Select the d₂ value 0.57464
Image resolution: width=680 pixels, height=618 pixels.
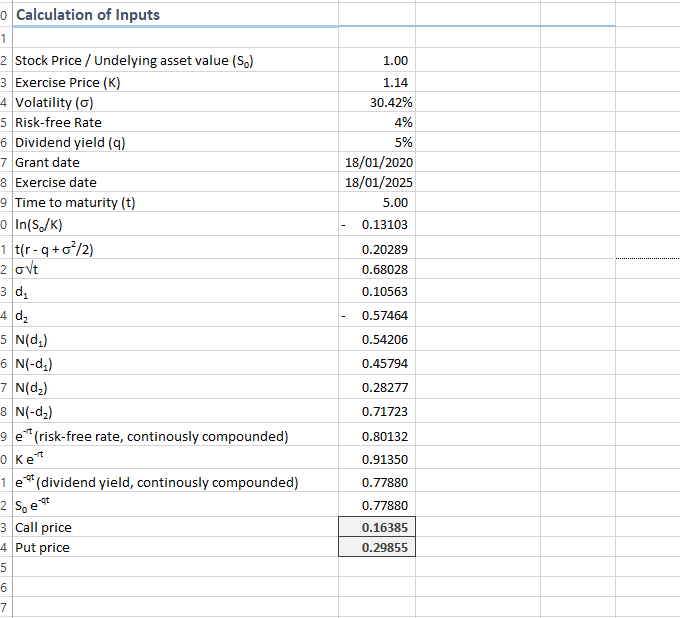pos(377,315)
